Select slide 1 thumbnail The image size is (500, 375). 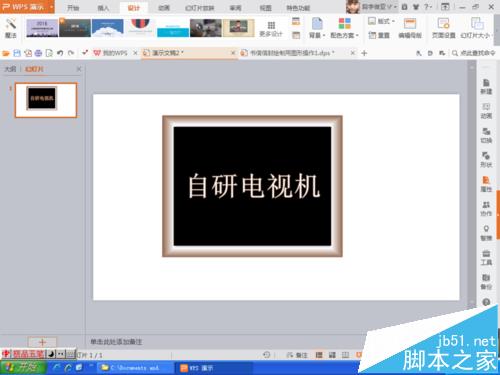coord(46,100)
